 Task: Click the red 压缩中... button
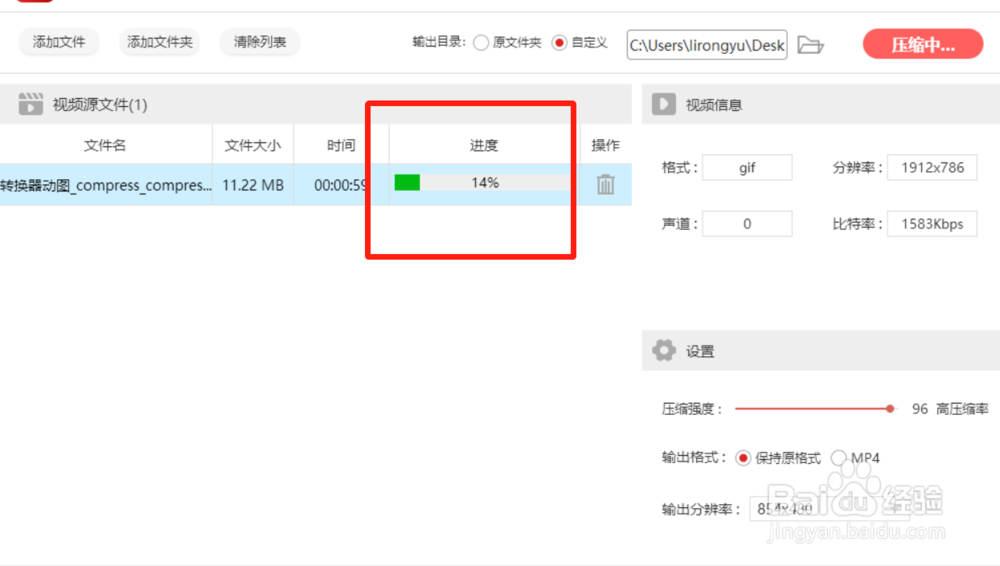tap(923, 44)
